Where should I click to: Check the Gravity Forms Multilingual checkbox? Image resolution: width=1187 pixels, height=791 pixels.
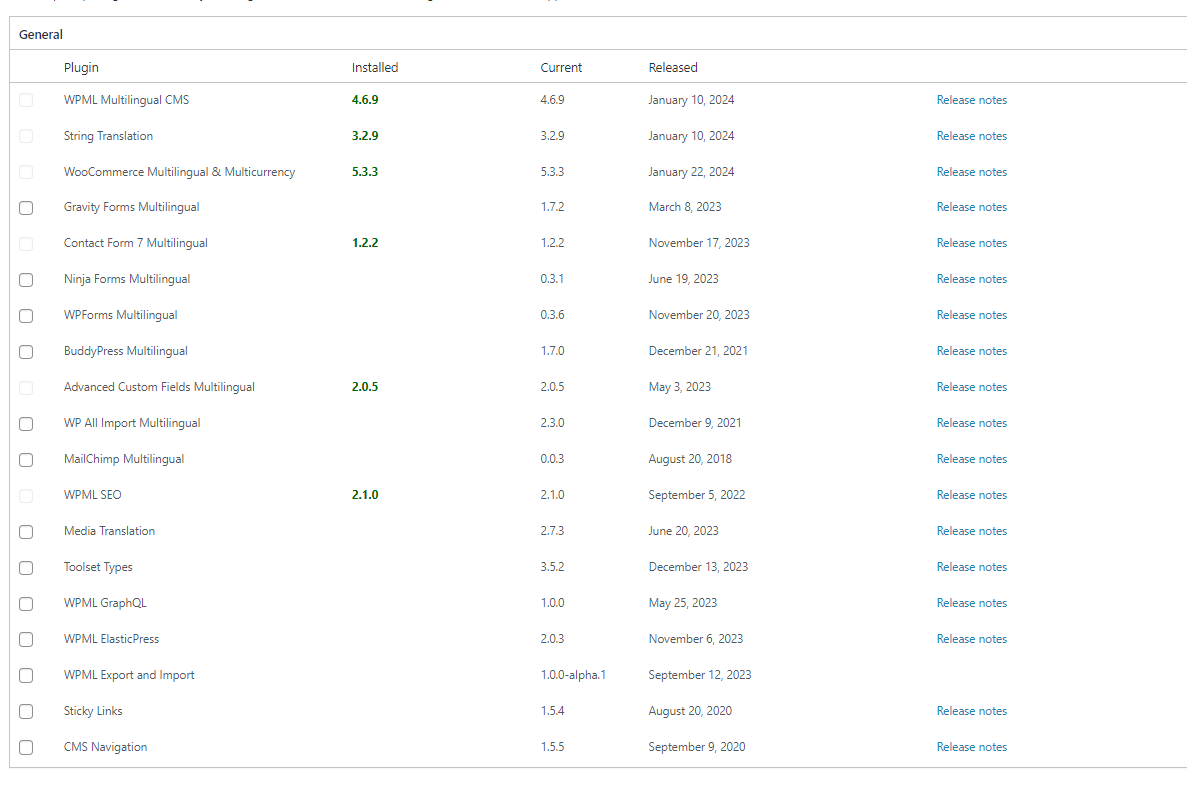(x=26, y=208)
